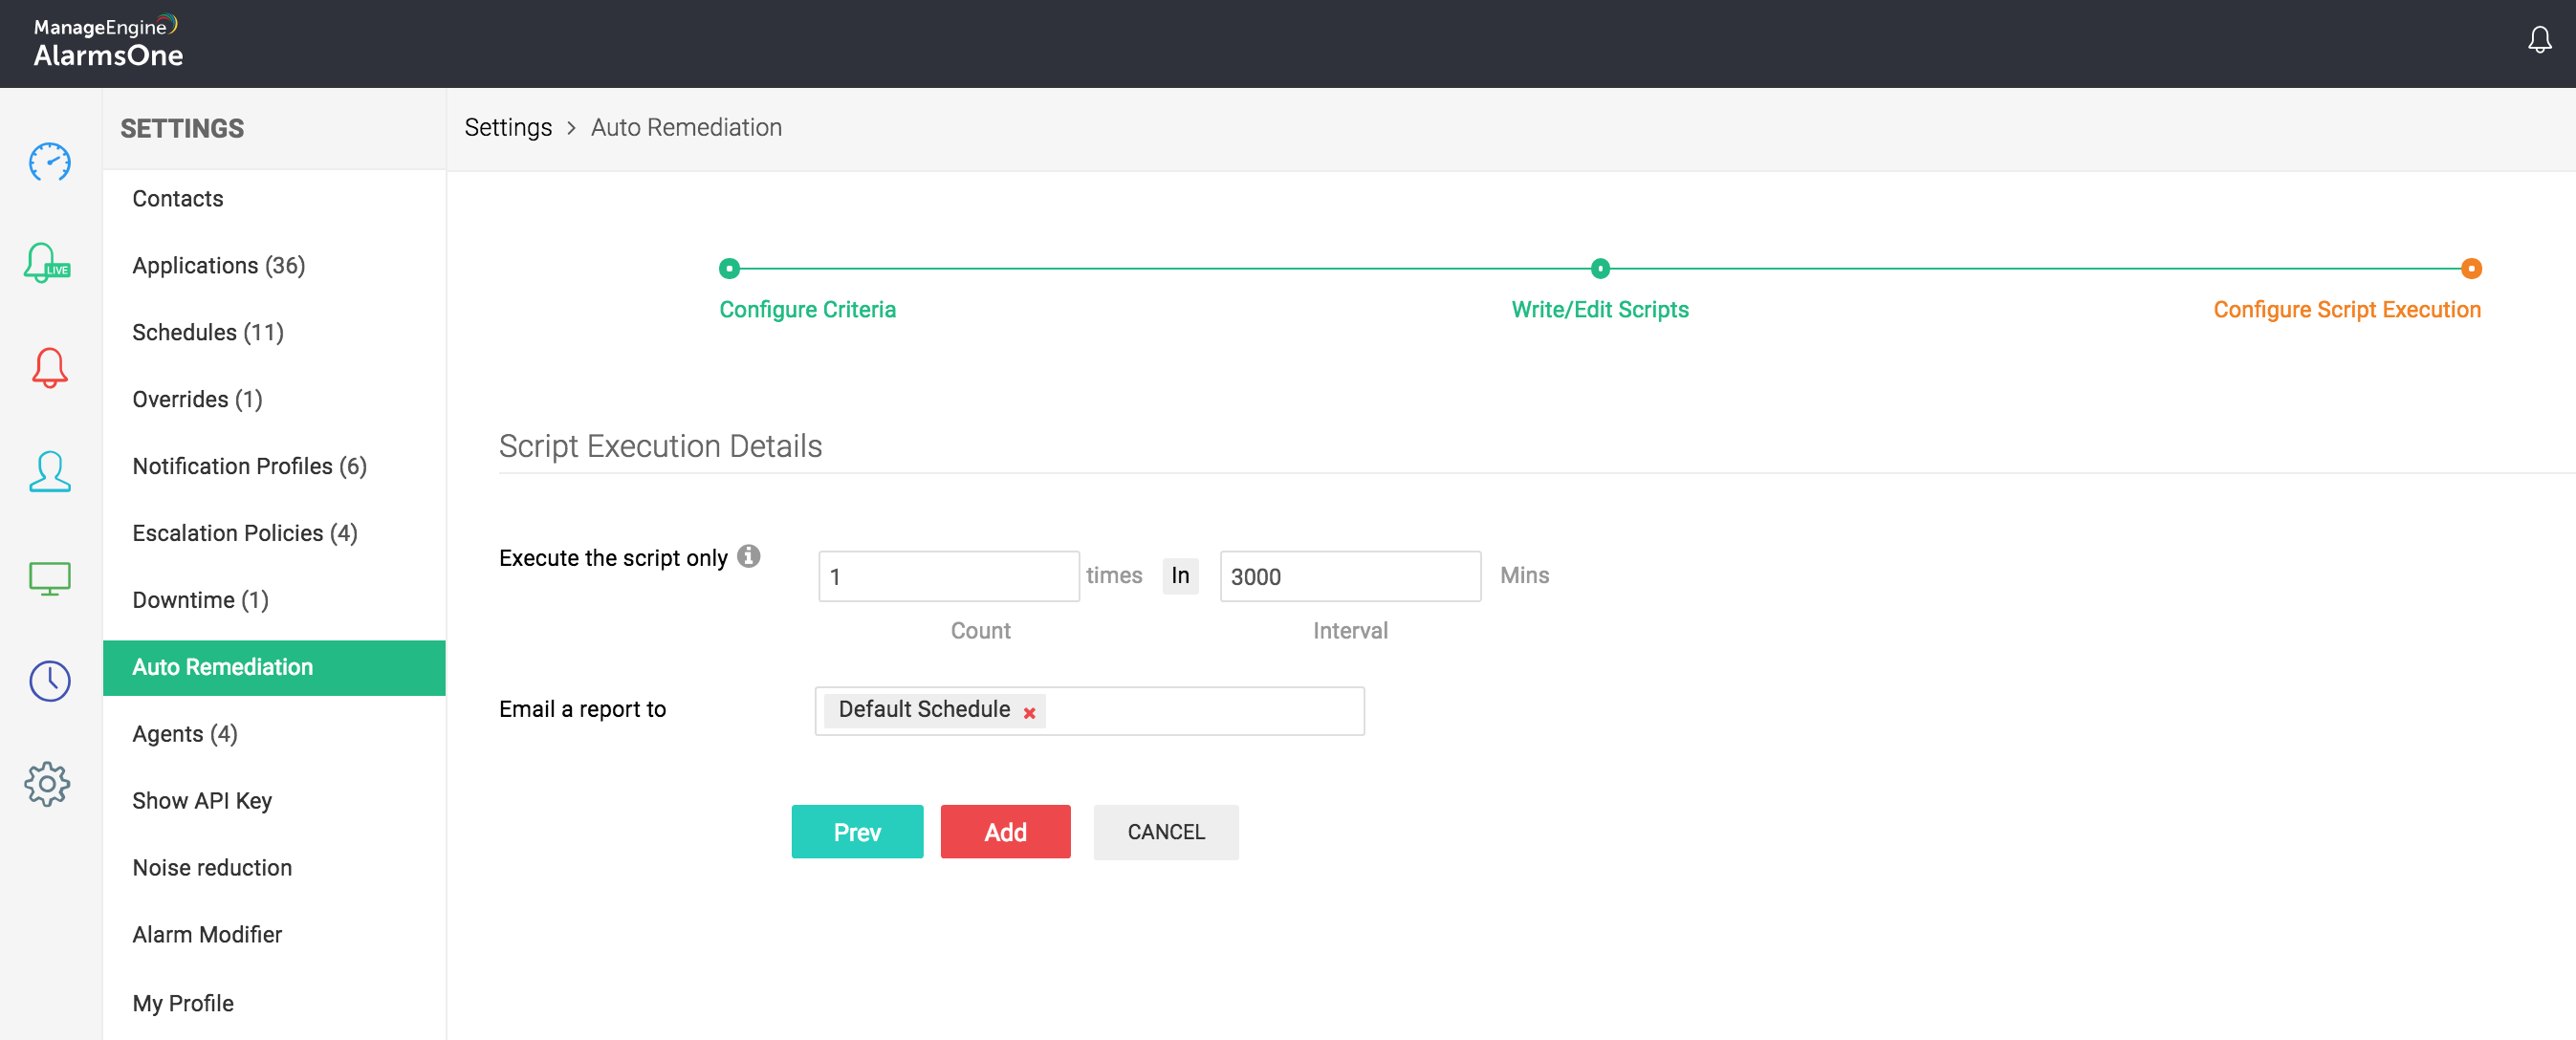This screenshot has width=2576, height=1040.
Task: Open the live alarms bell icon
Action: click(47, 264)
